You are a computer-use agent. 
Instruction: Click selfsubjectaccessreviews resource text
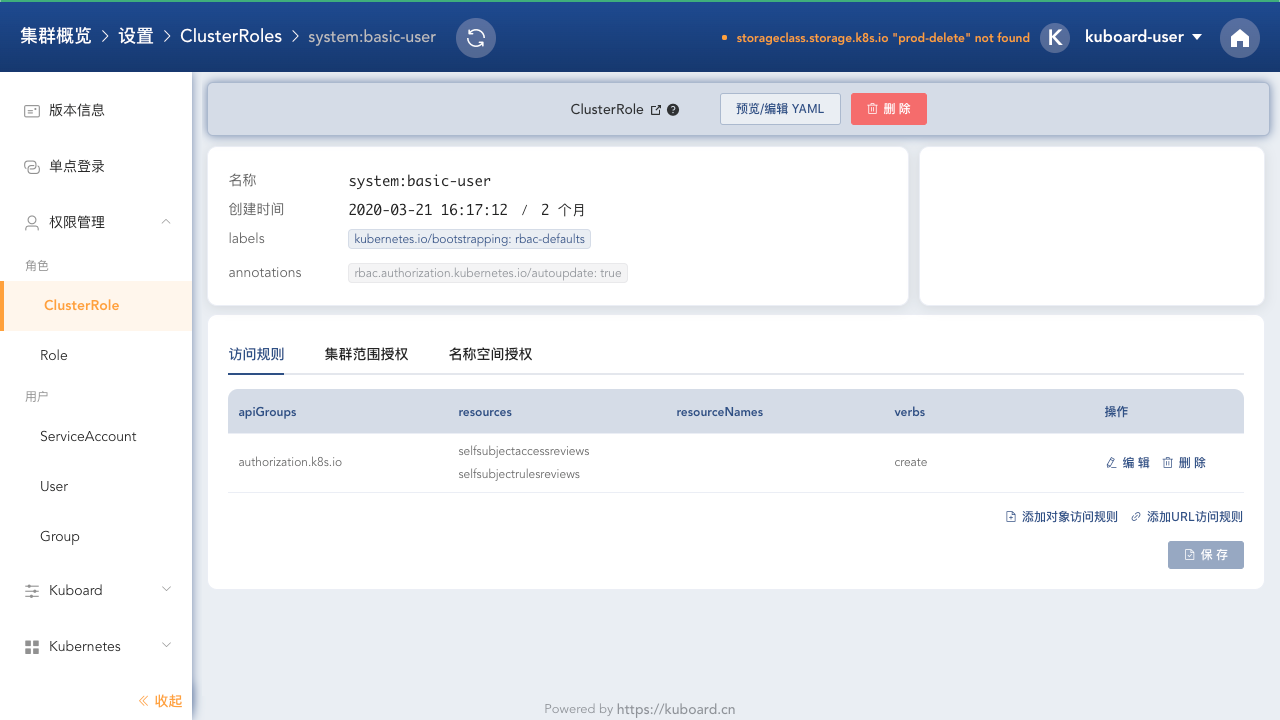[x=524, y=451]
